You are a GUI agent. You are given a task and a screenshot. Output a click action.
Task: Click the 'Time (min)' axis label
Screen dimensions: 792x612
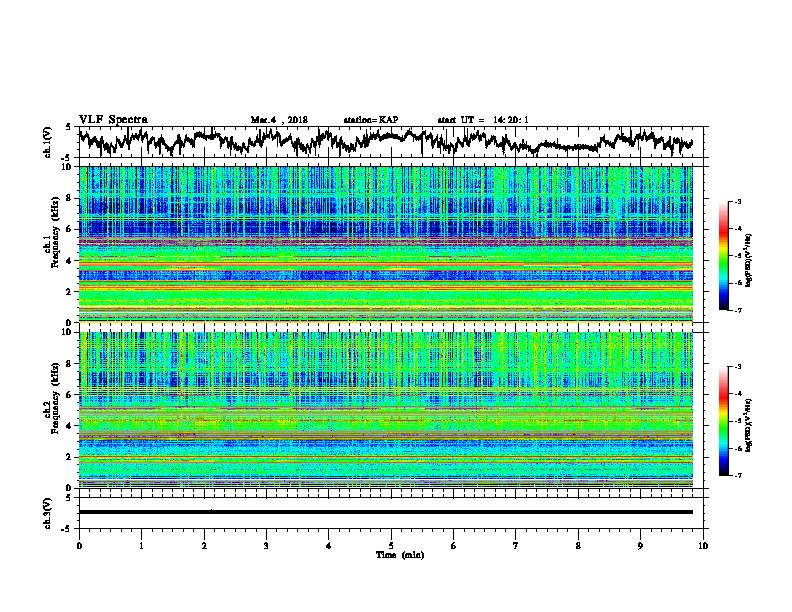pos(400,555)
